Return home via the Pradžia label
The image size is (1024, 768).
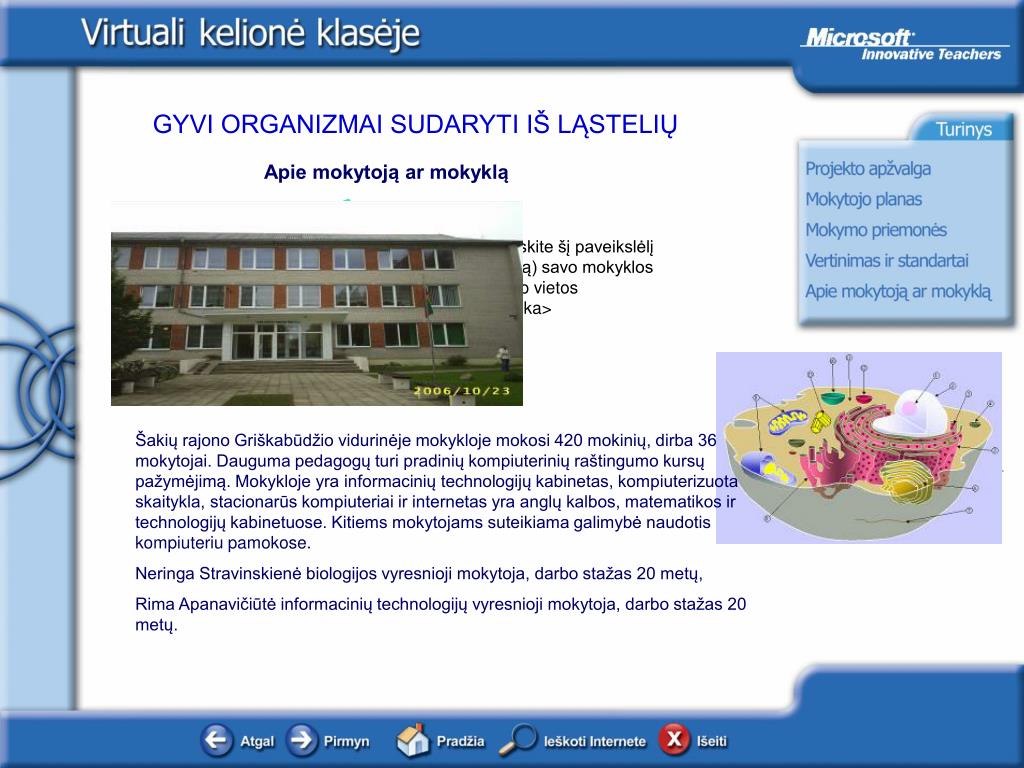(x=460, y=741)
